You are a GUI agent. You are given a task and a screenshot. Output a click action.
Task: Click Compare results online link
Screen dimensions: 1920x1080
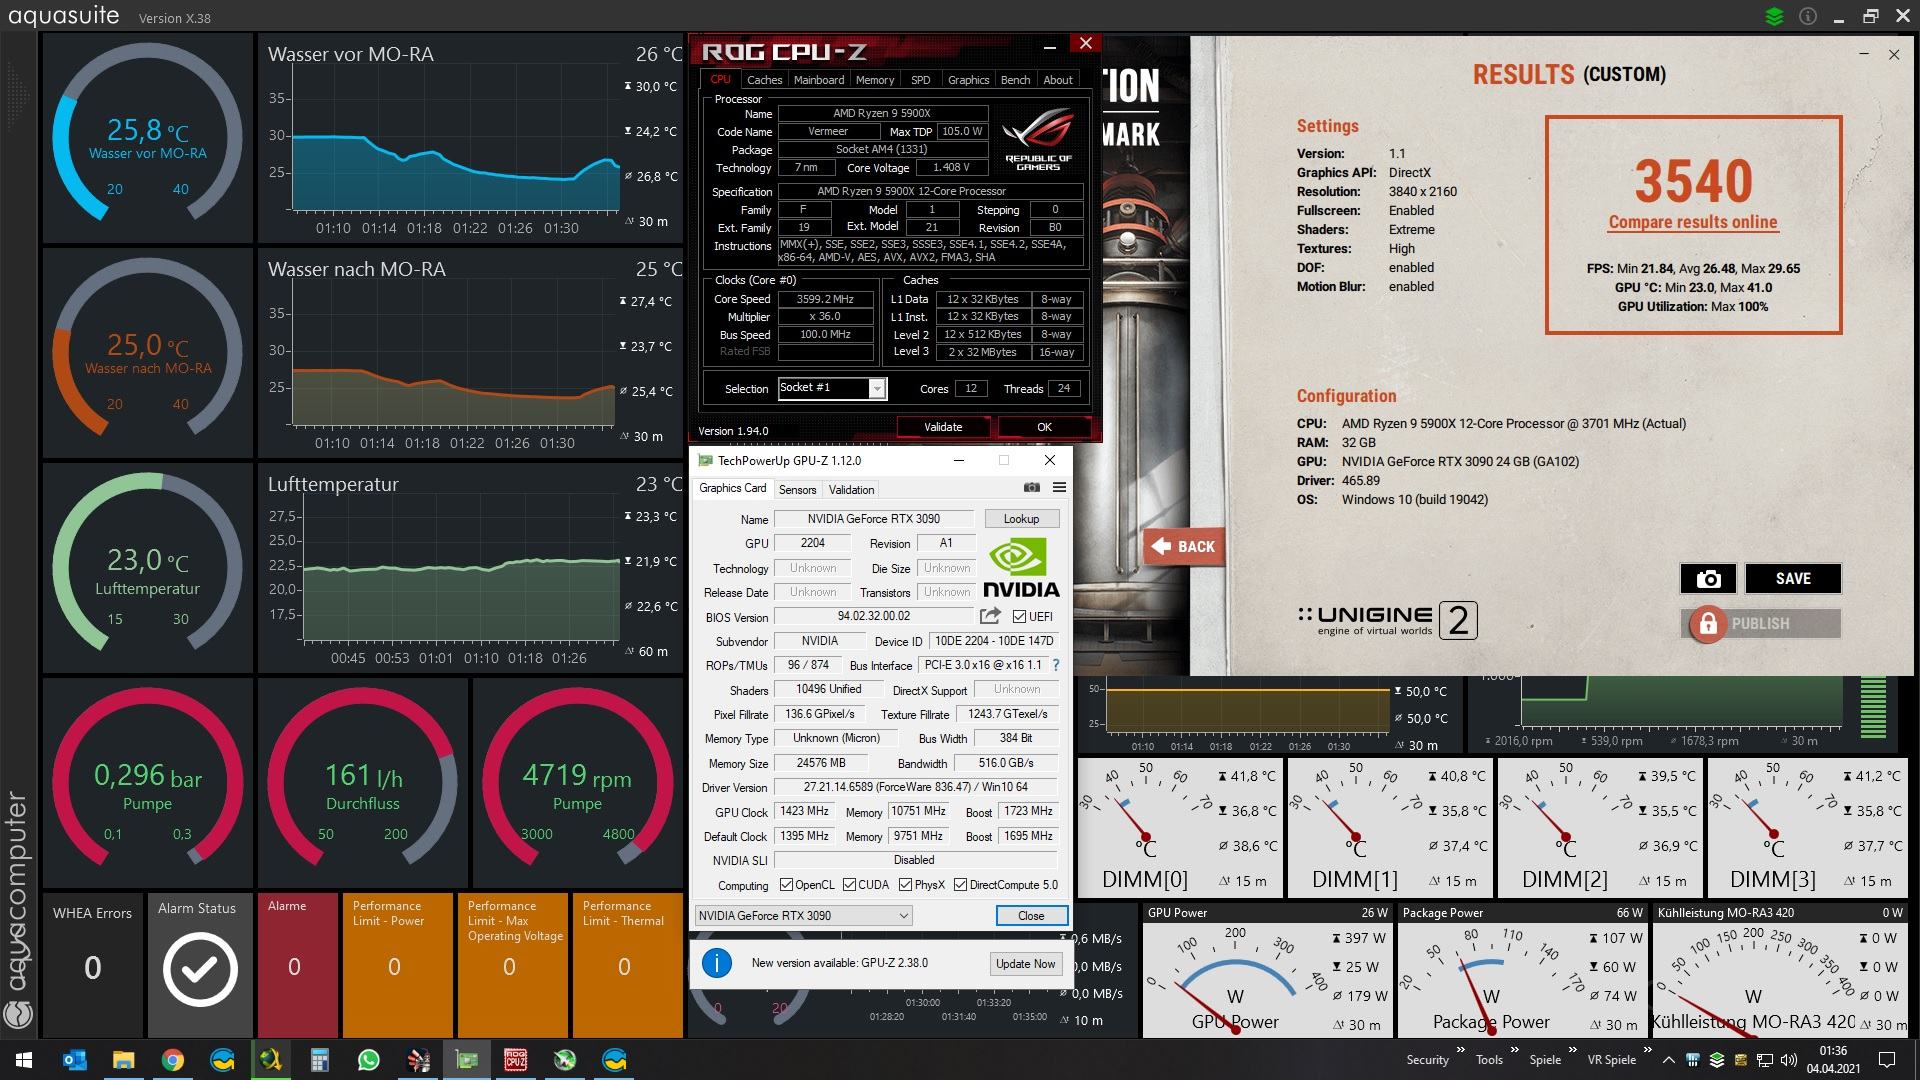(1693, 222)
